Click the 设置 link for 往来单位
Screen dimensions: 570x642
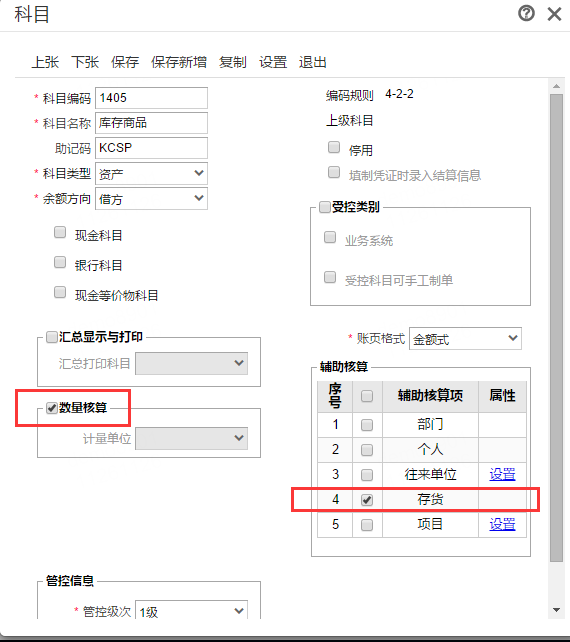pyautogui.click(x=502, y=474)
